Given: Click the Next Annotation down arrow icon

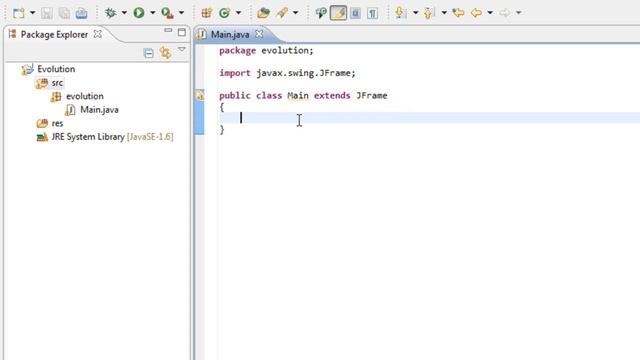Looking at the screenshot, I should tap(400, 13).
